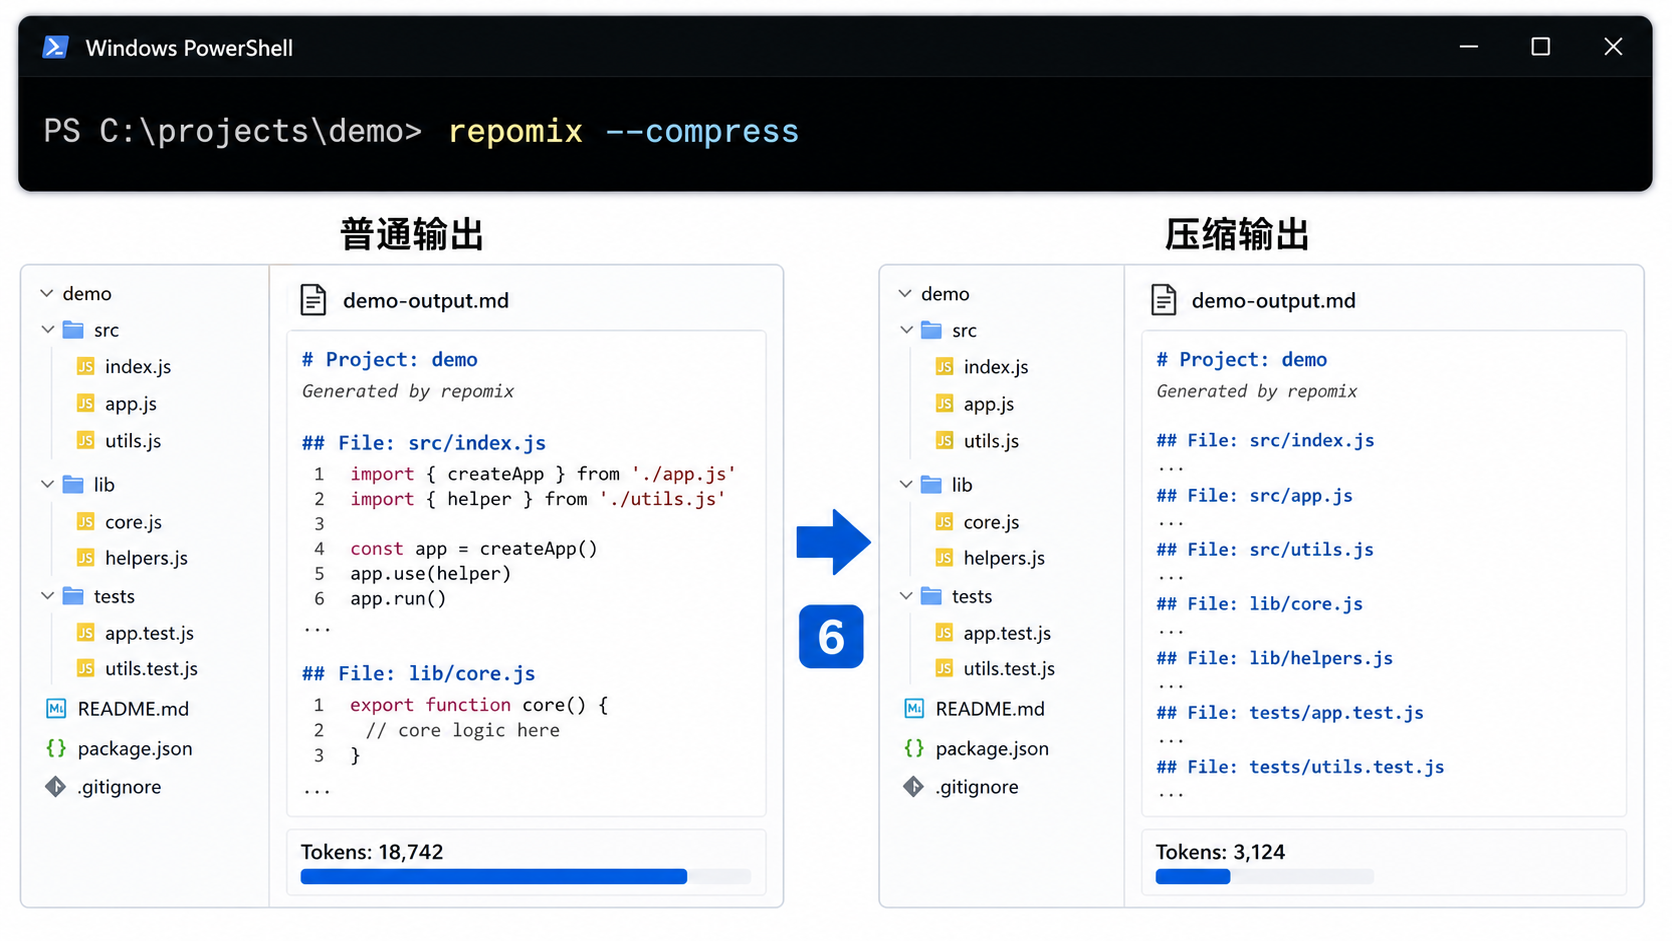Image resolution: width=1672 pixels, height=941 pixels.
Task: Click "## File: src/index.js" heading in 普通输出
Action: pos(424,443)
